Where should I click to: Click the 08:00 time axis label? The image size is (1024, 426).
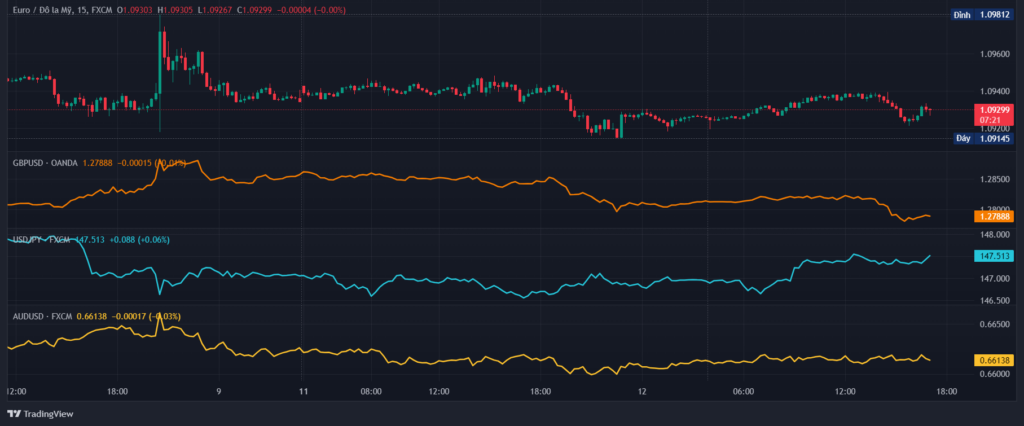371,392
